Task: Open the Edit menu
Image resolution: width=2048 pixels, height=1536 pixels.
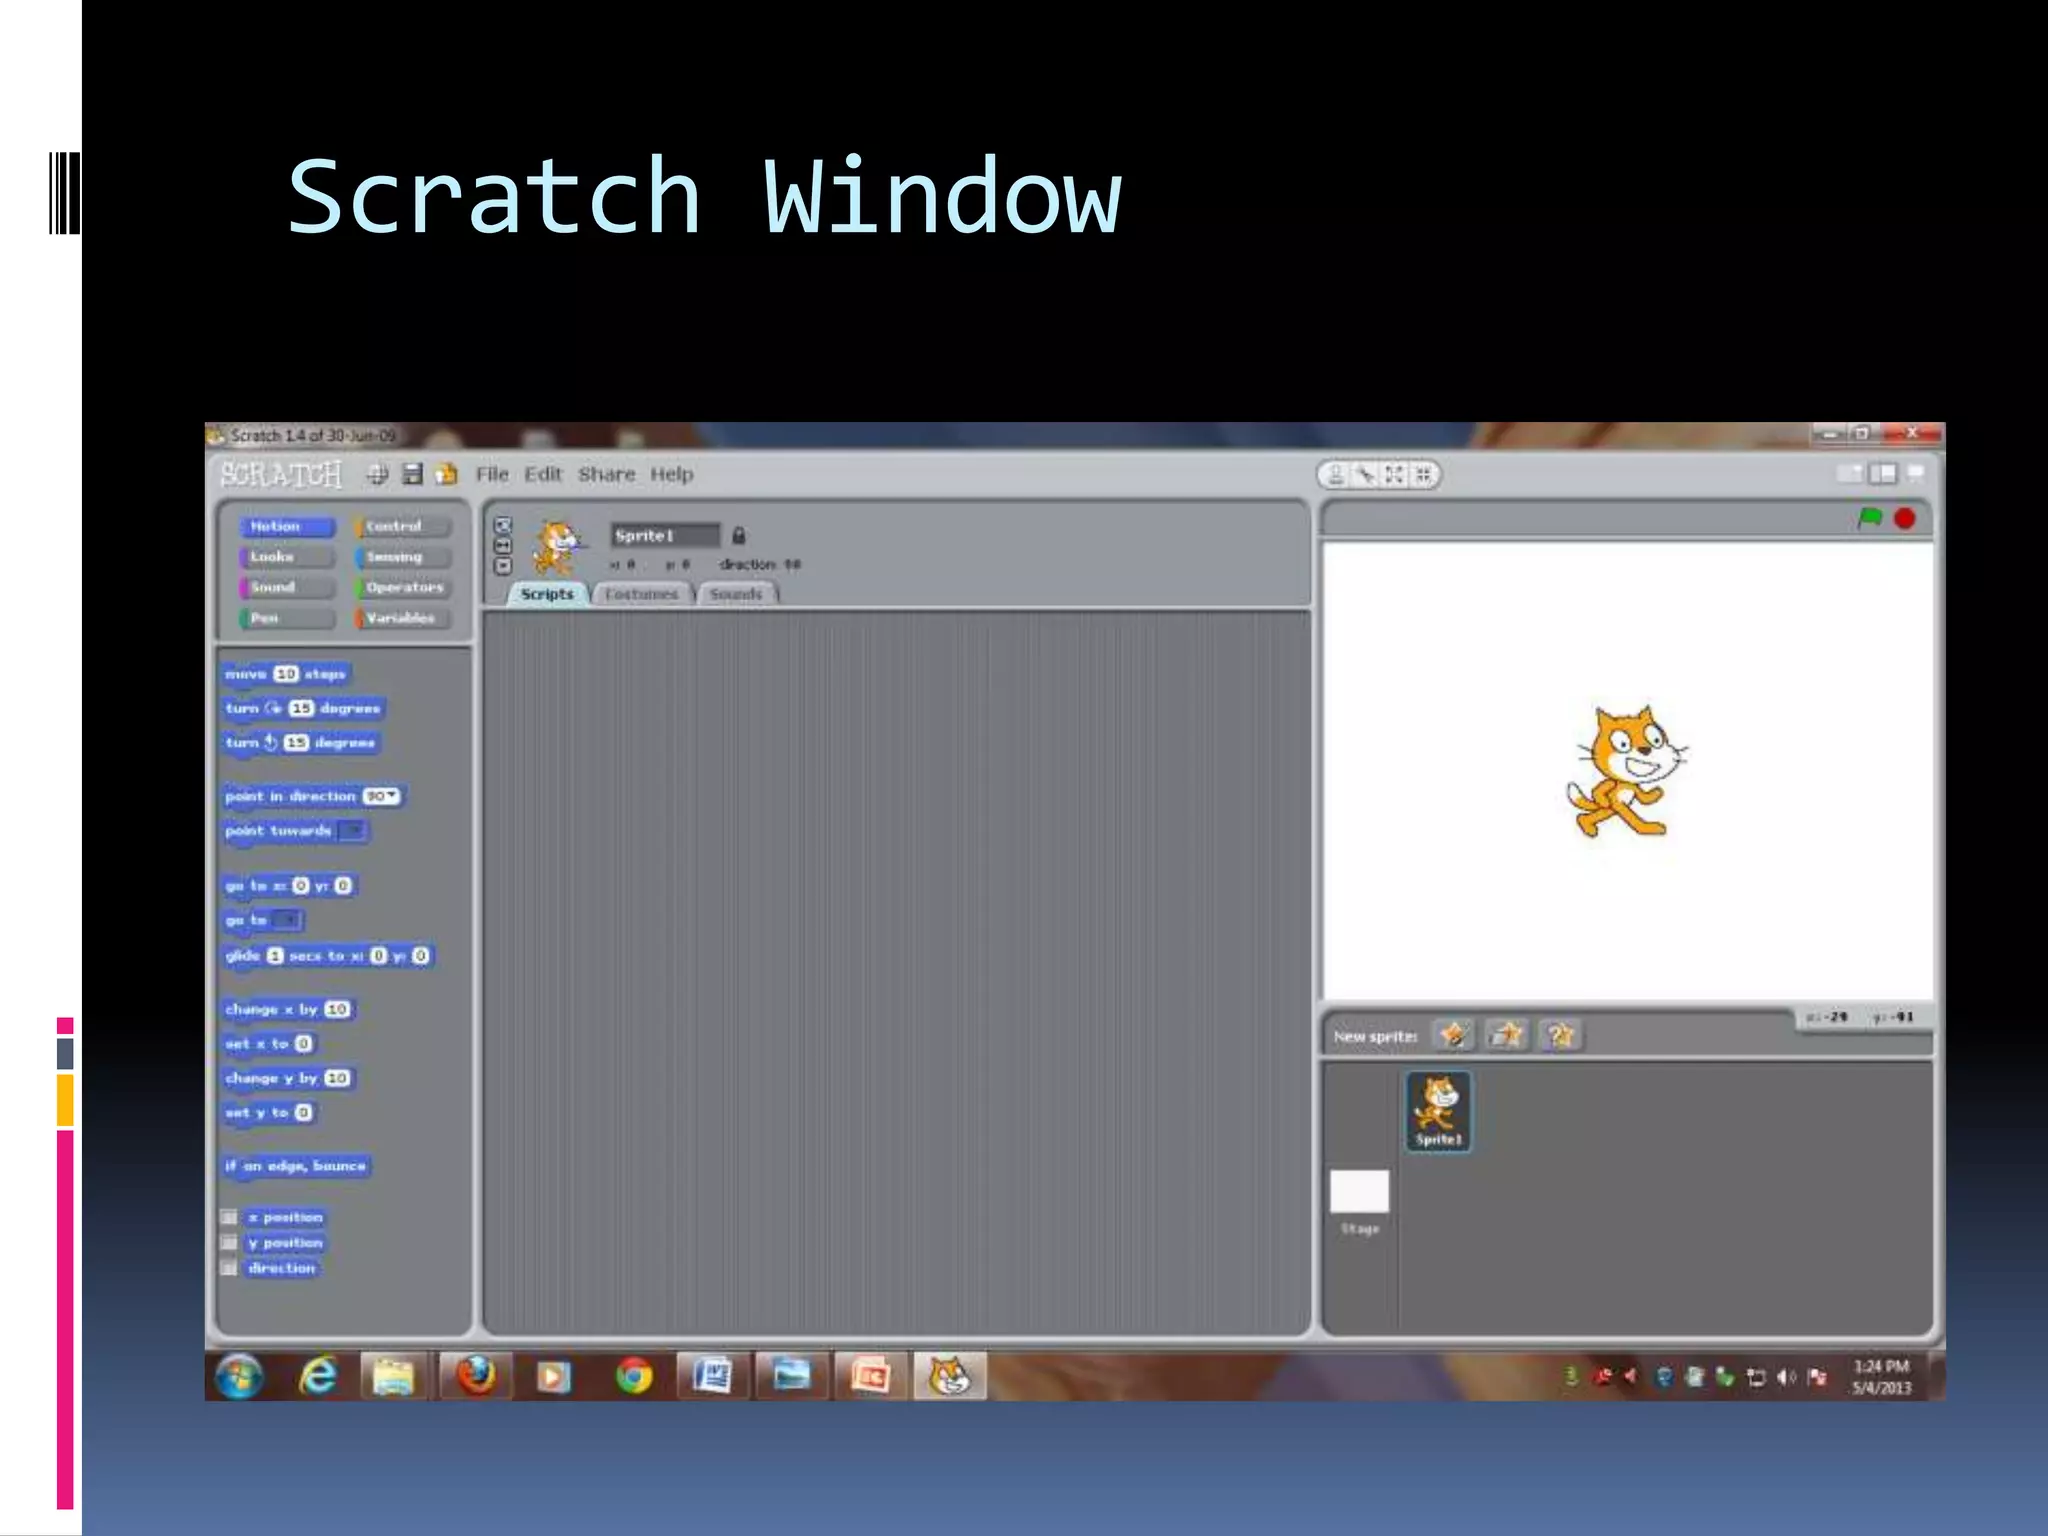Action: click(543, 474)
